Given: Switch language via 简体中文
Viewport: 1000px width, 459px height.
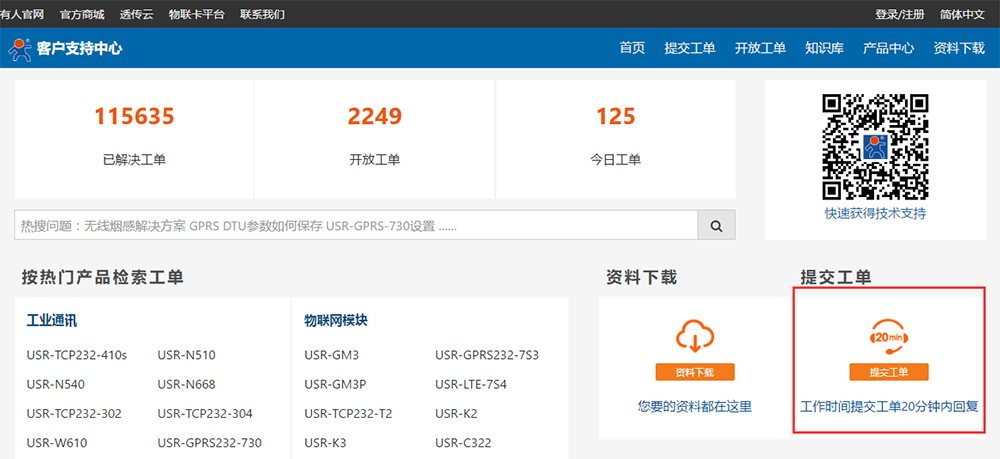Looking at the screenshot, I should [962, 14].
